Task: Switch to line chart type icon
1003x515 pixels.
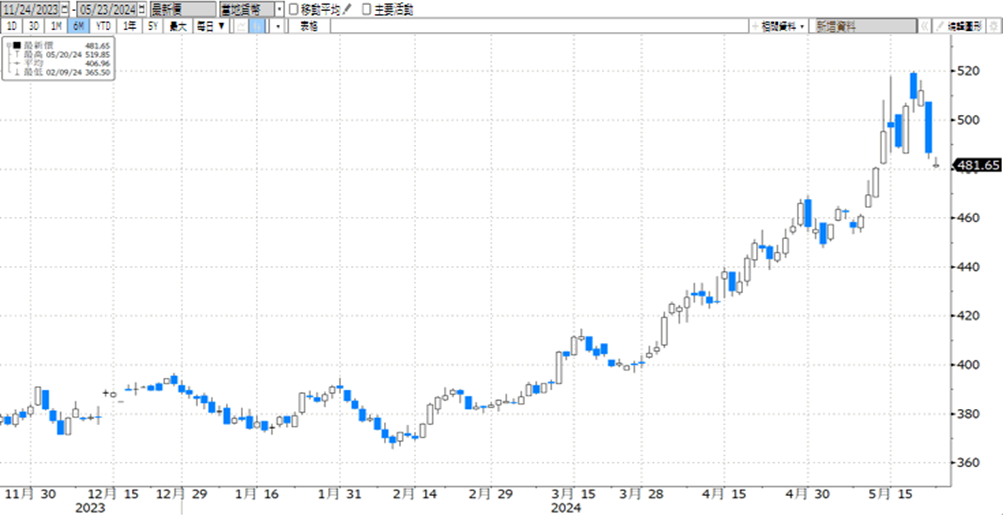Action: click(x=242, y=26)
